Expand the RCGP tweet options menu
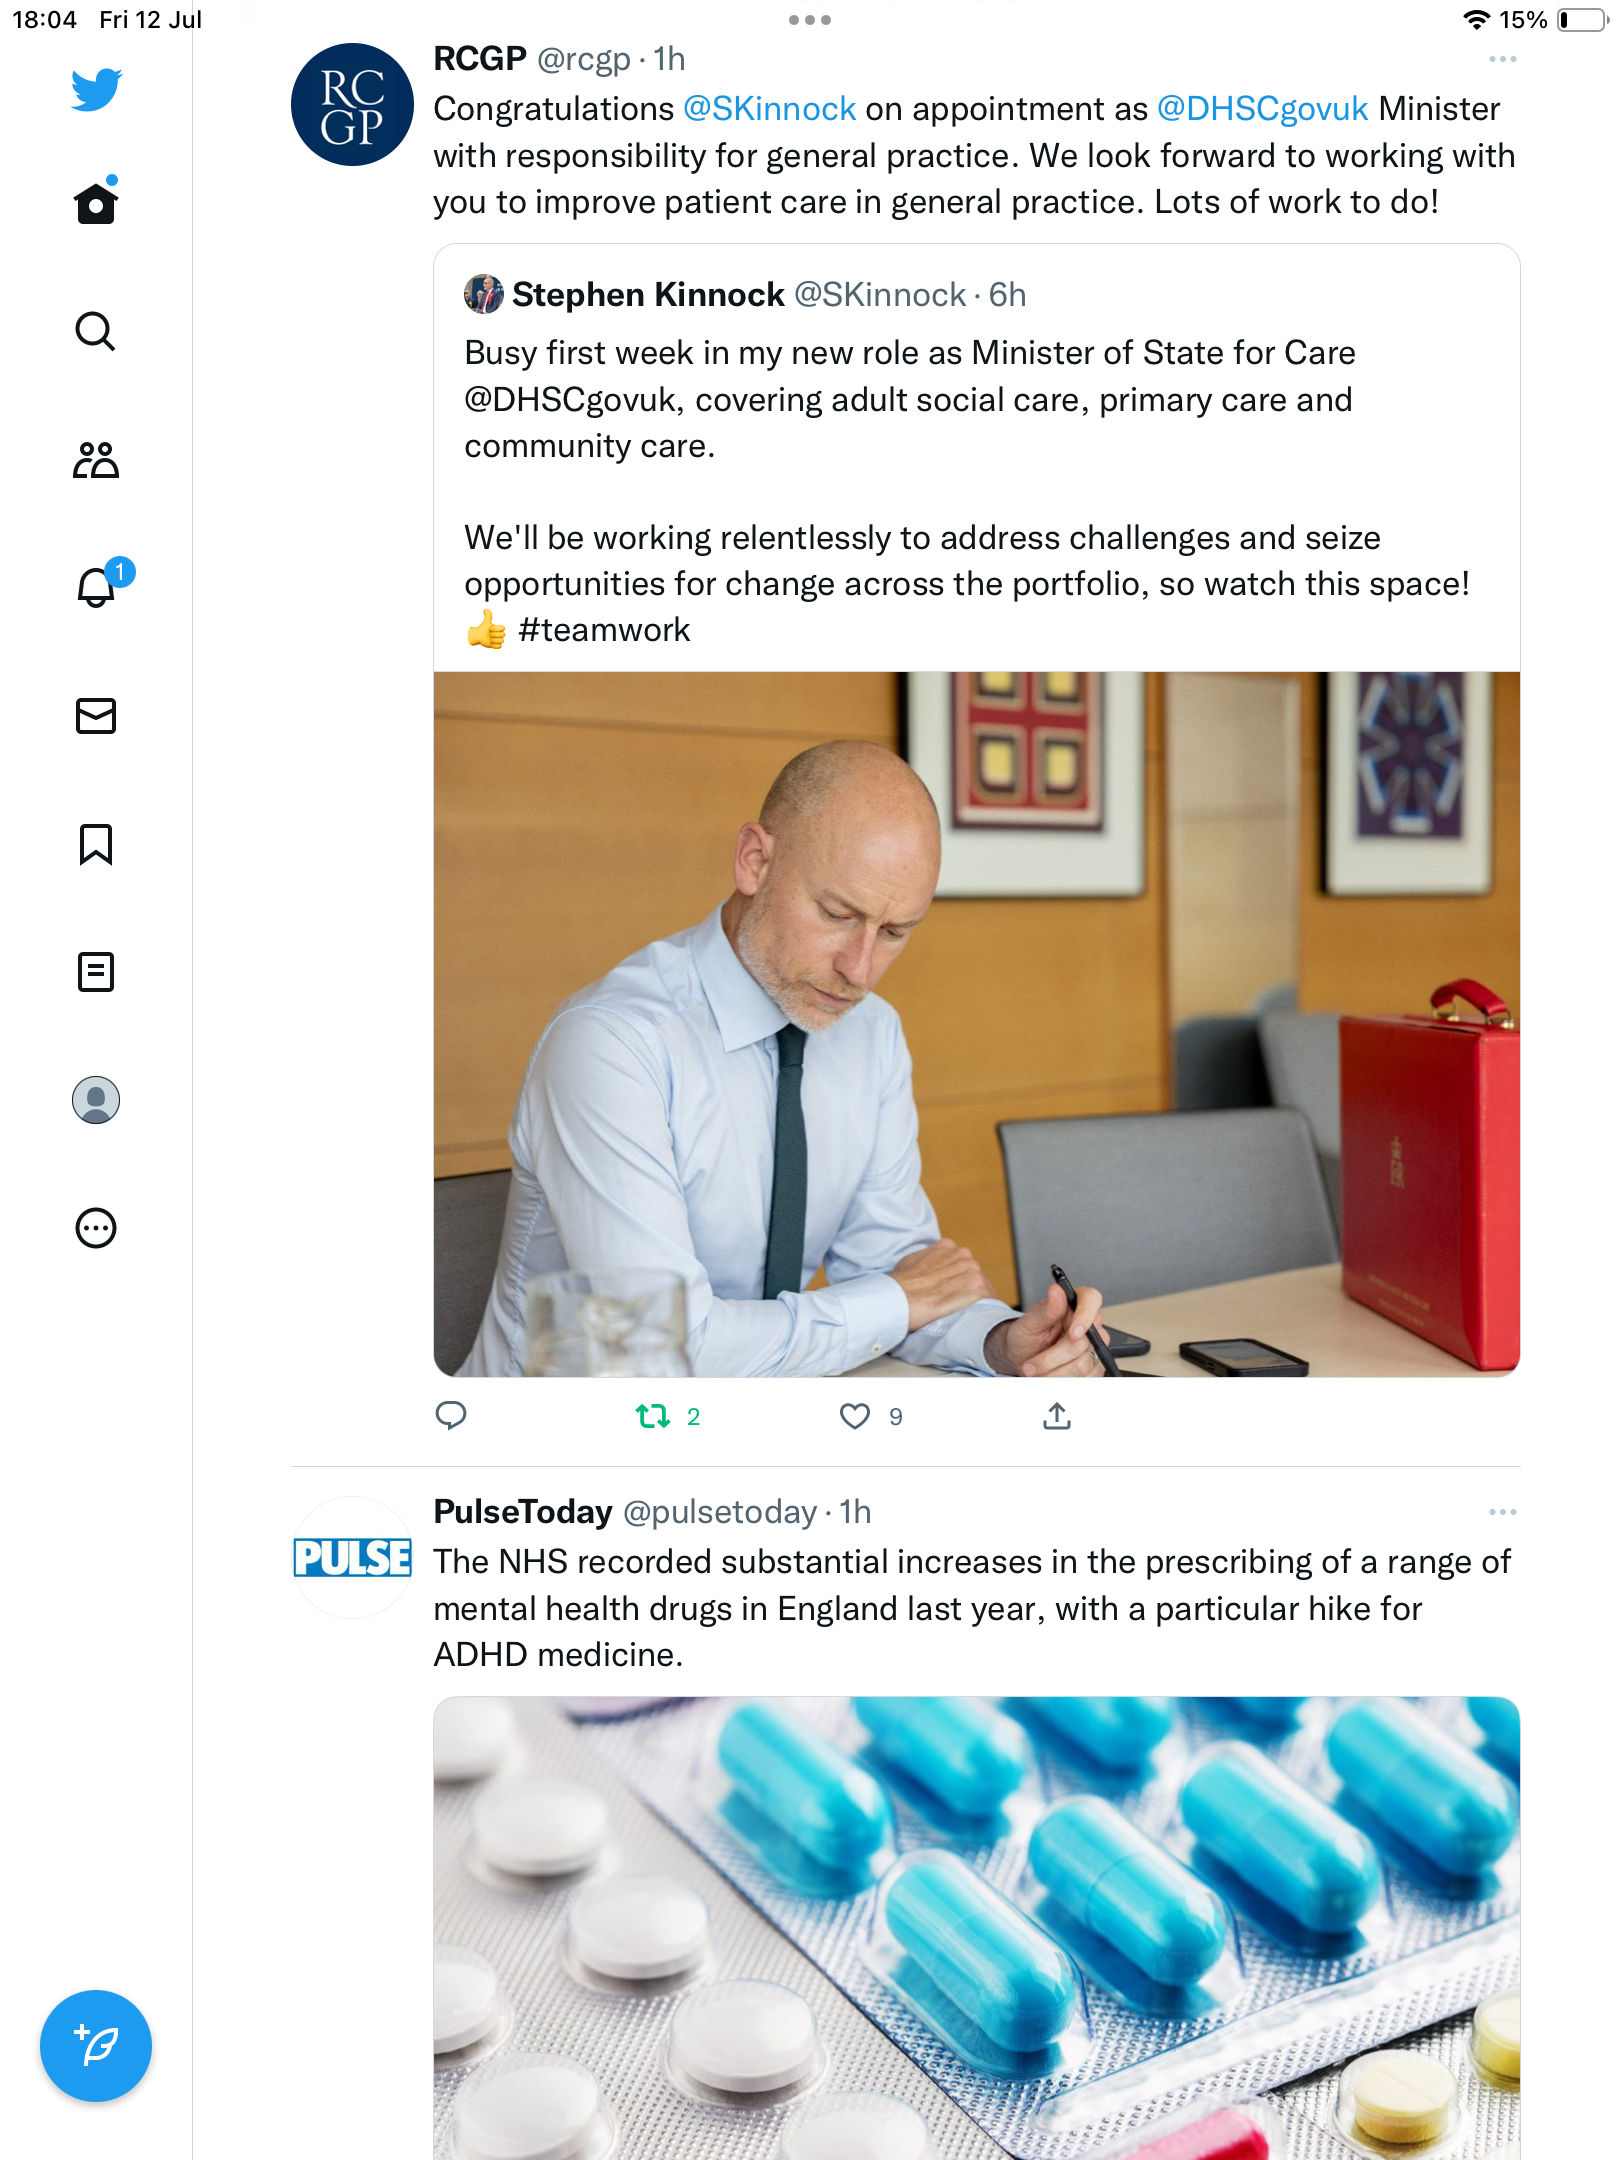The height and width of the screenshot is (2160, 1620). 1502,60
